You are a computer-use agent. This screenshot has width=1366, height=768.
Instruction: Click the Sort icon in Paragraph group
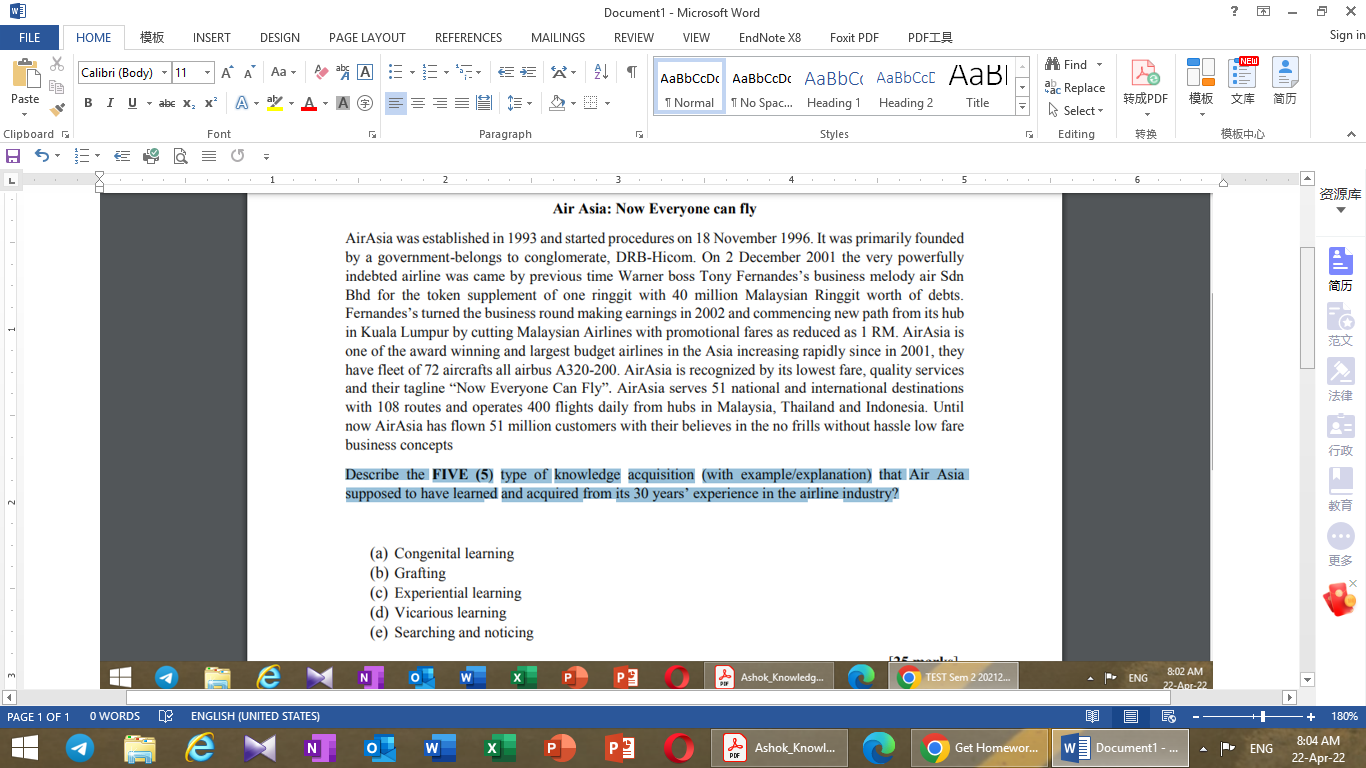click(600, 72)
